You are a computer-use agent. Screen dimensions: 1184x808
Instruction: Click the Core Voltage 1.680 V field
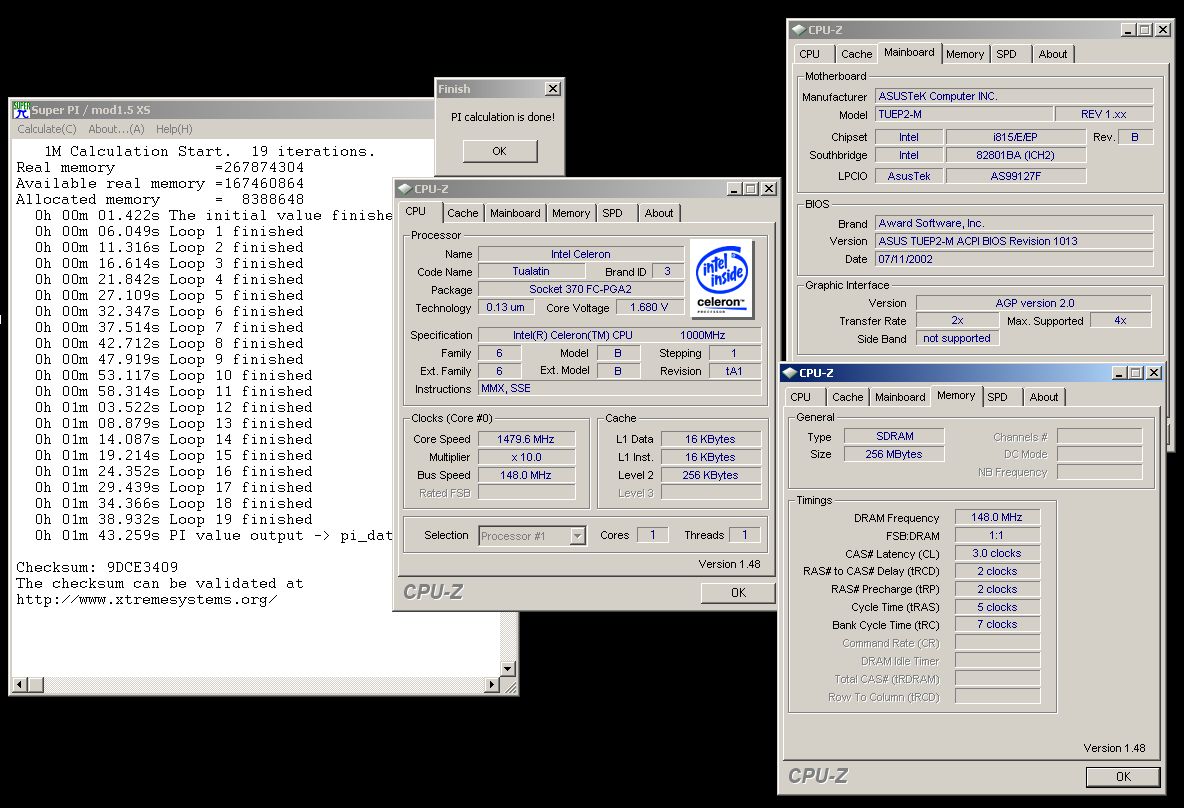point(649,308)
